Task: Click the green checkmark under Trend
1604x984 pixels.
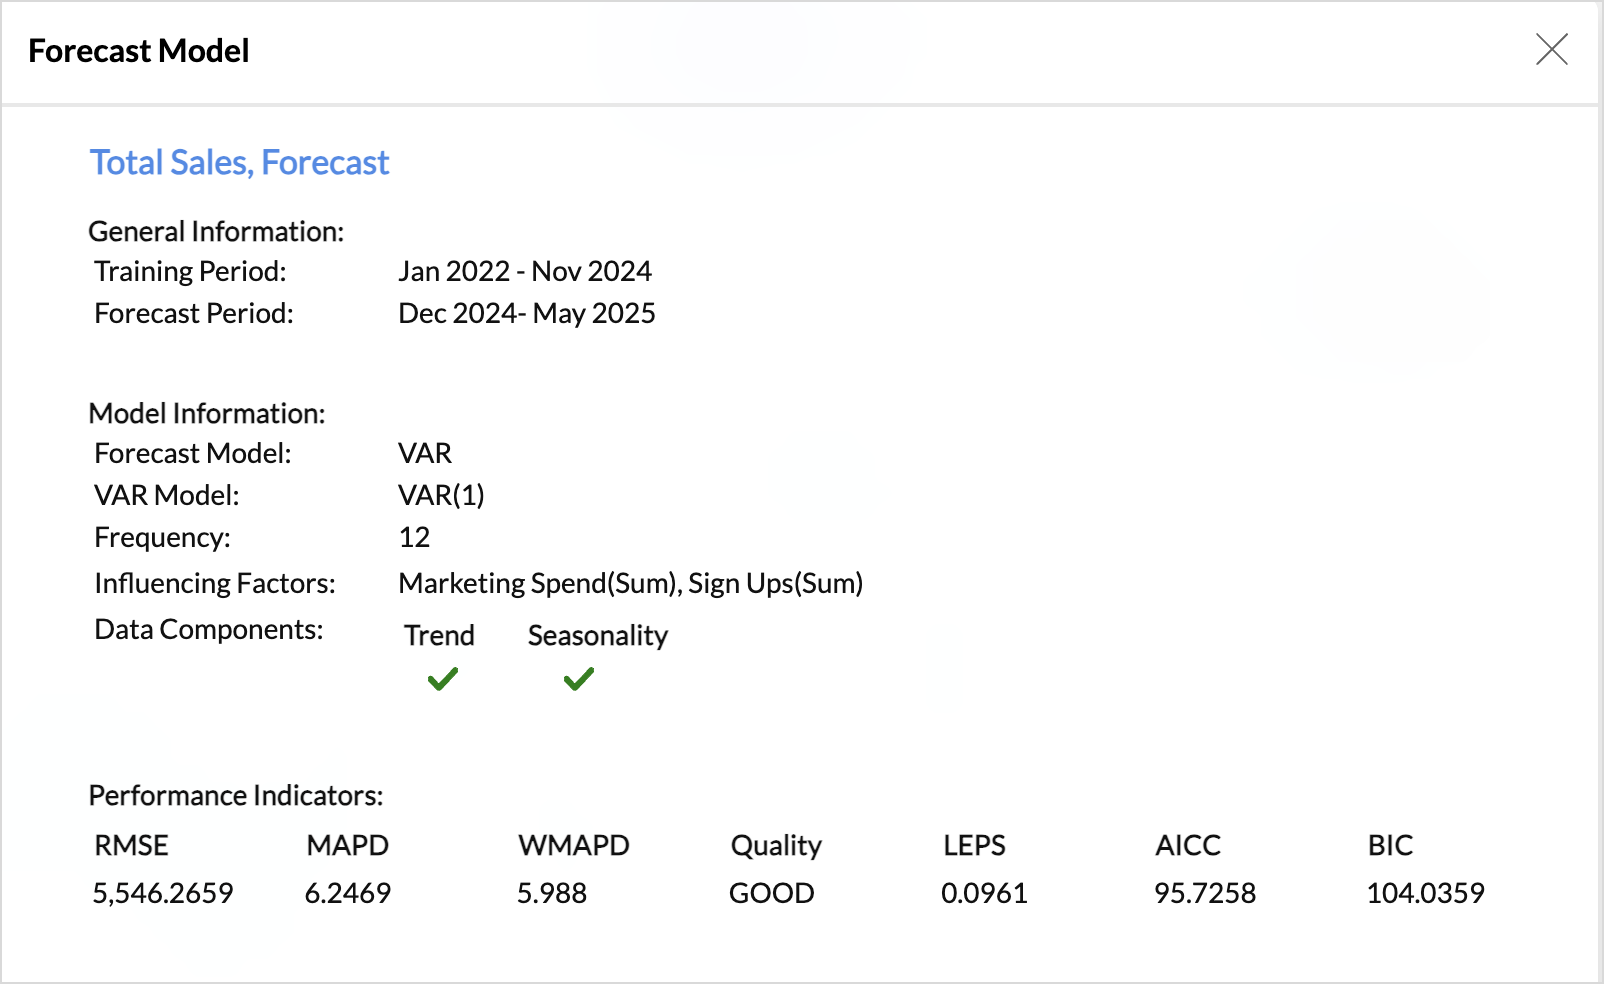Action: click(442, 680)
